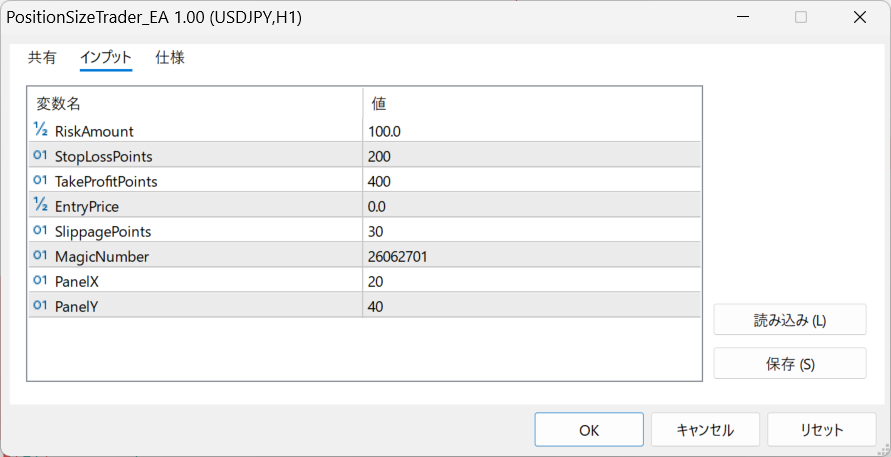891x457 pixels.
Task: Switch to the 共有 tab
Action: point(42,57)
